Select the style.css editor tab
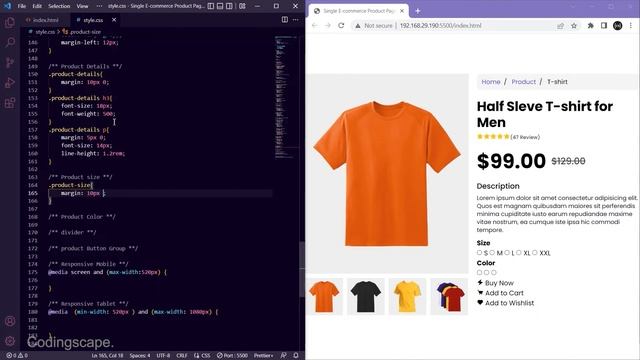This screenshot has height=360, width=640. 93,20
